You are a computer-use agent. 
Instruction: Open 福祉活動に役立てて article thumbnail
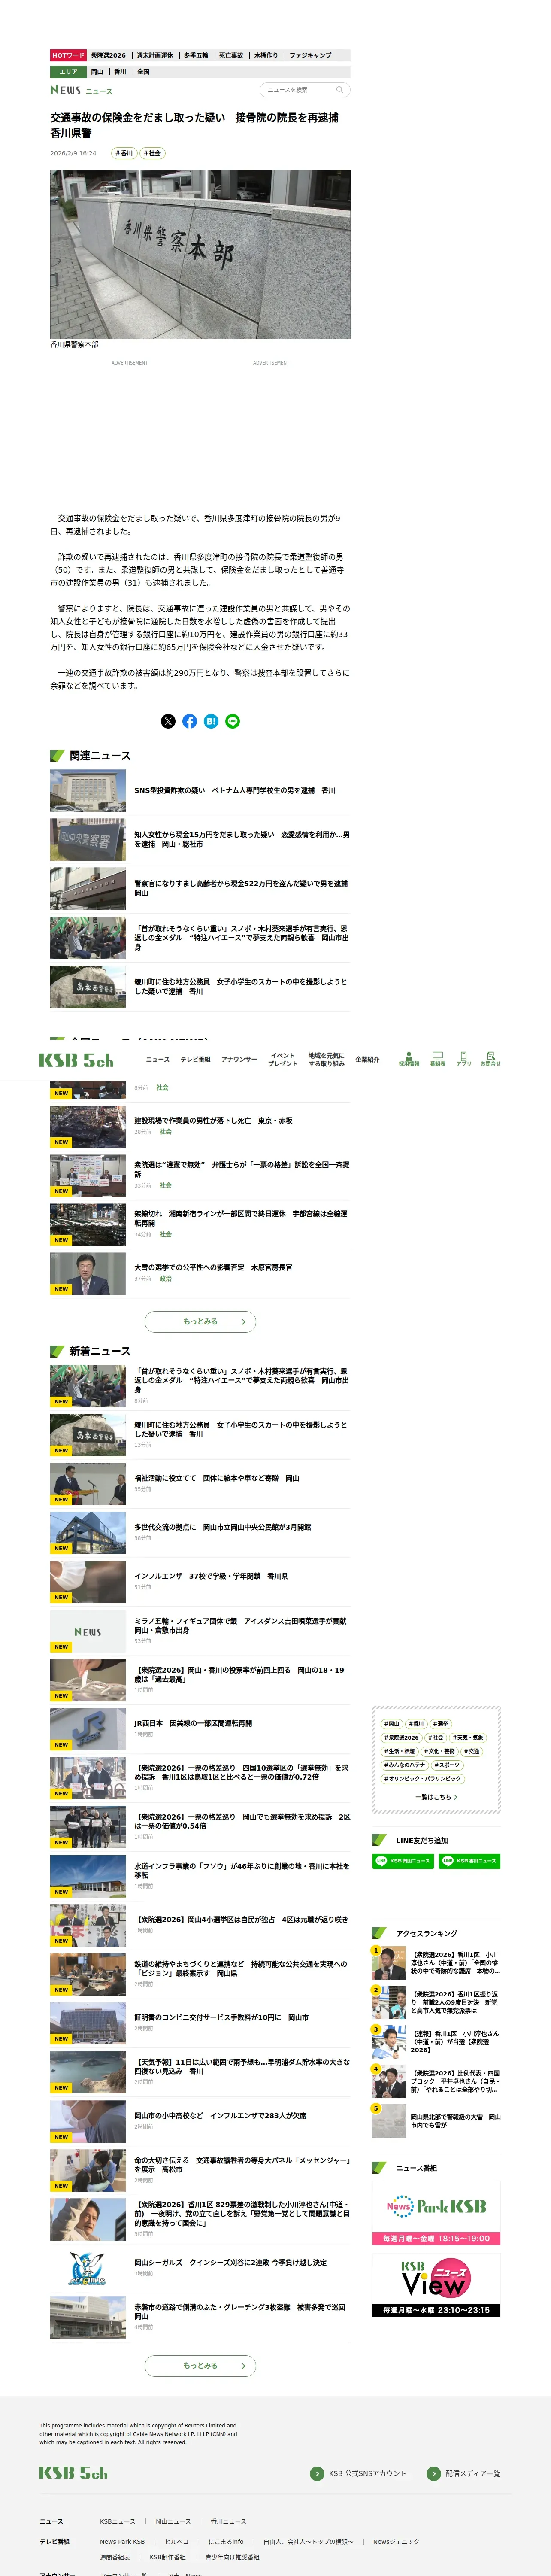coord(88,1484)
